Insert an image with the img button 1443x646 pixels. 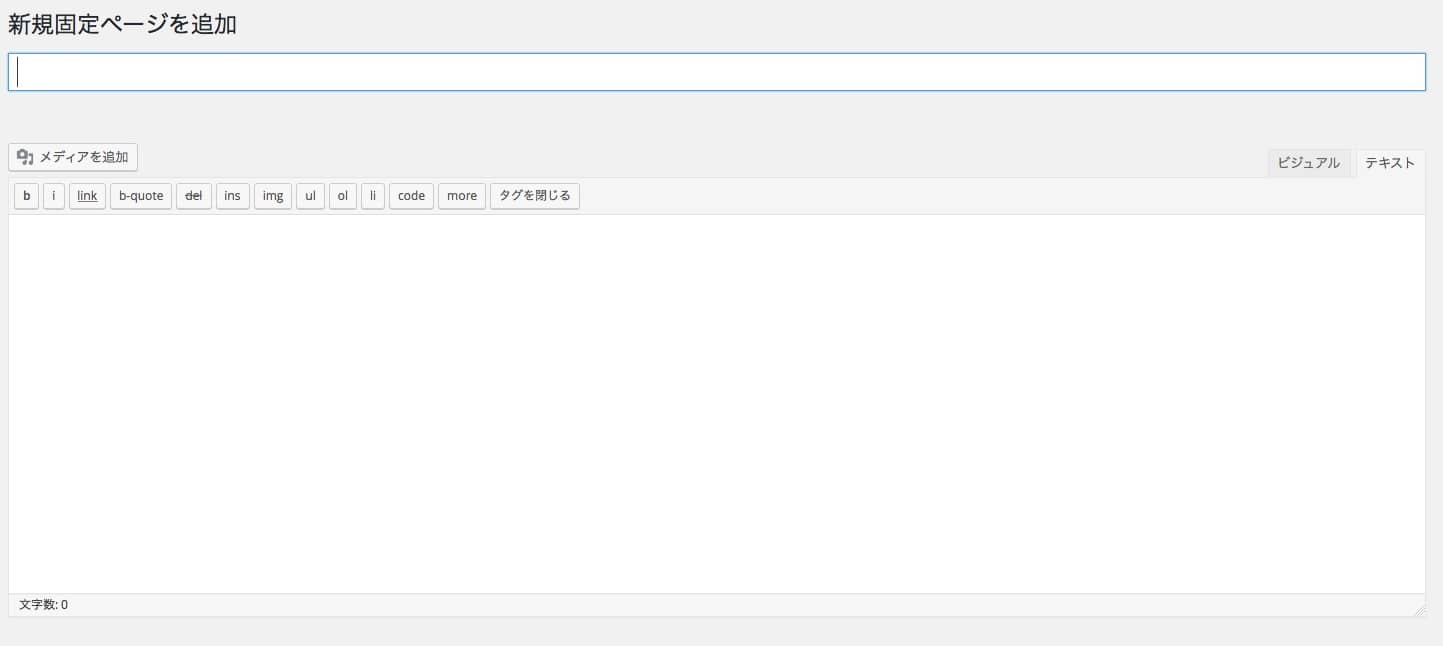[x=273, y=196]
